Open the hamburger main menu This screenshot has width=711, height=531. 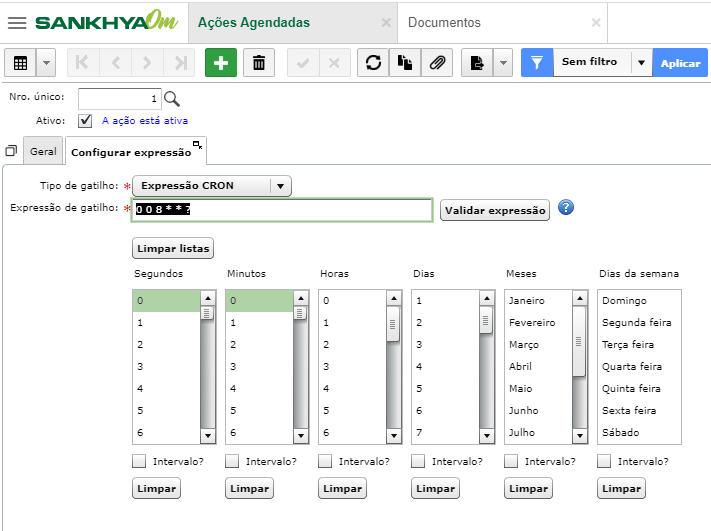pos(17,23)
